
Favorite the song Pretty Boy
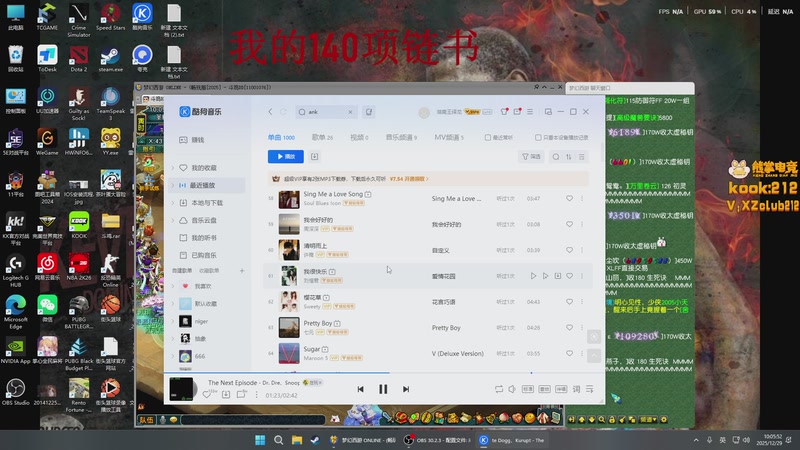569,328
